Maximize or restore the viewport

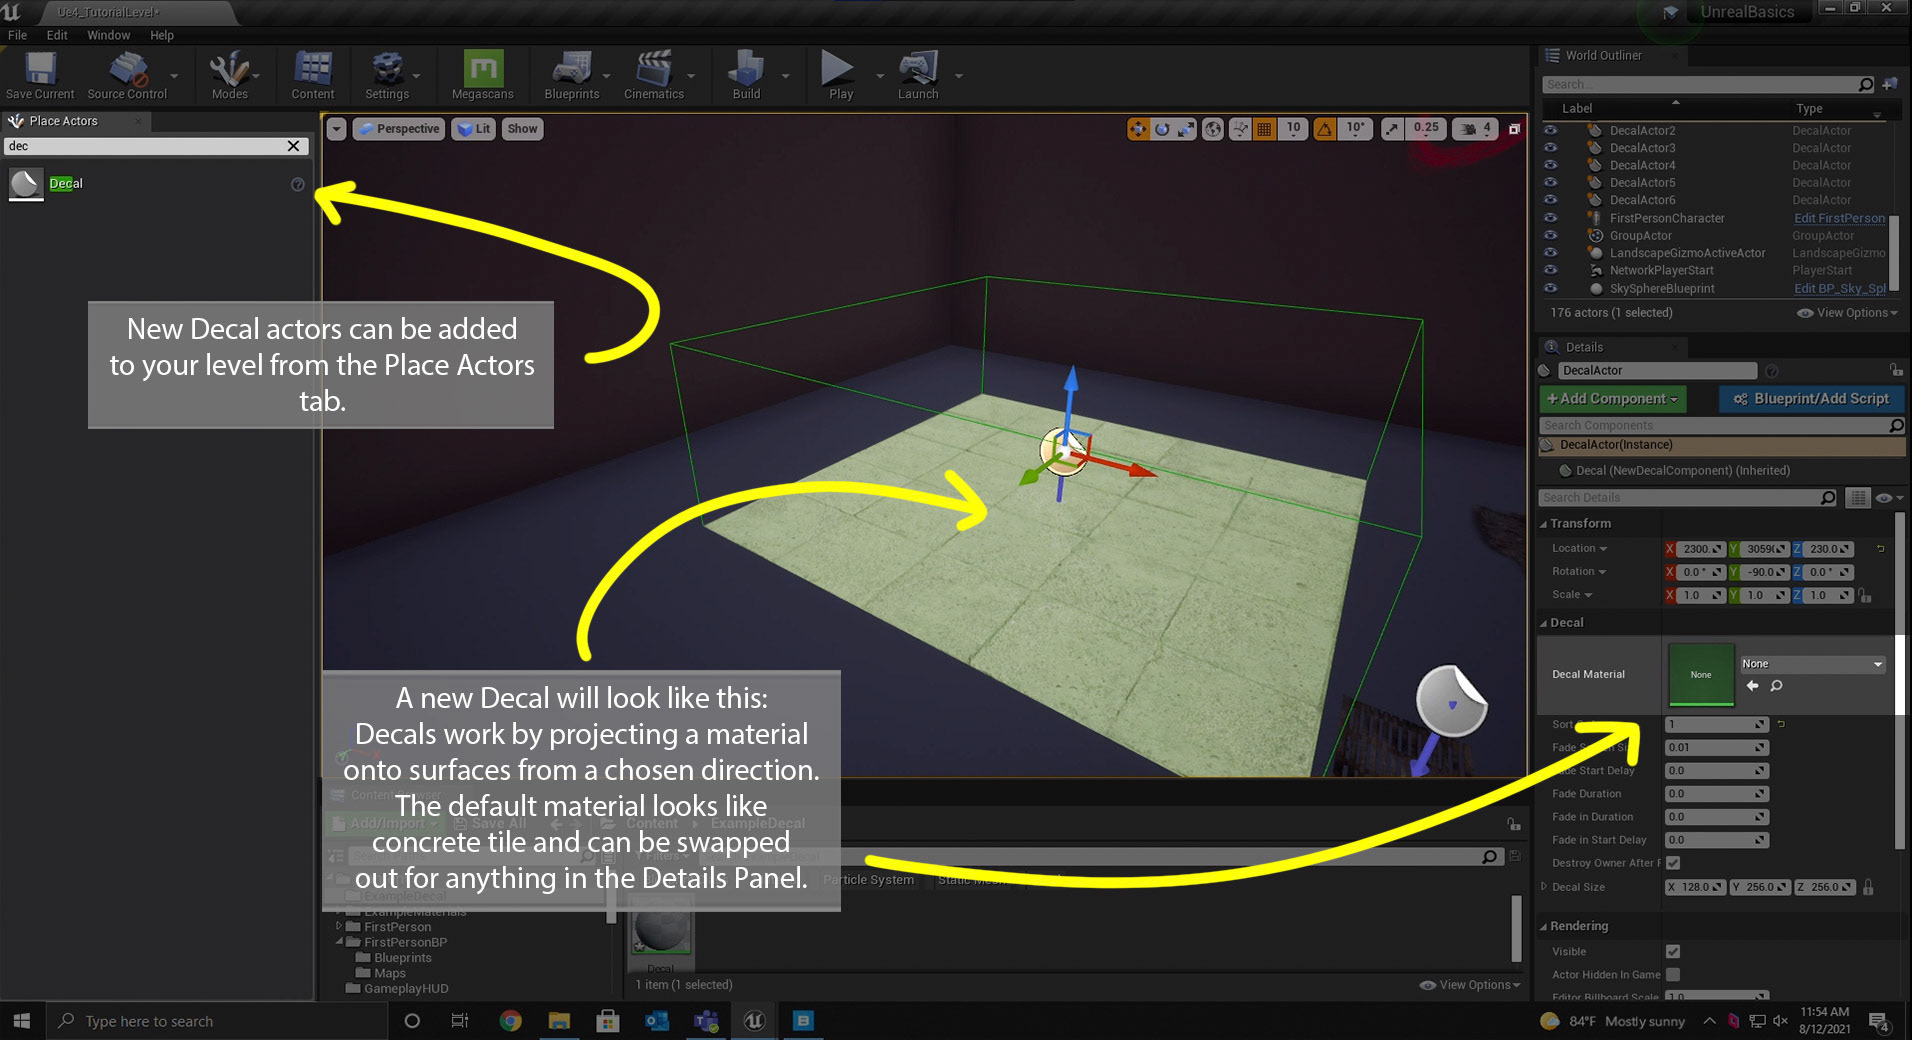point(1514,129)
